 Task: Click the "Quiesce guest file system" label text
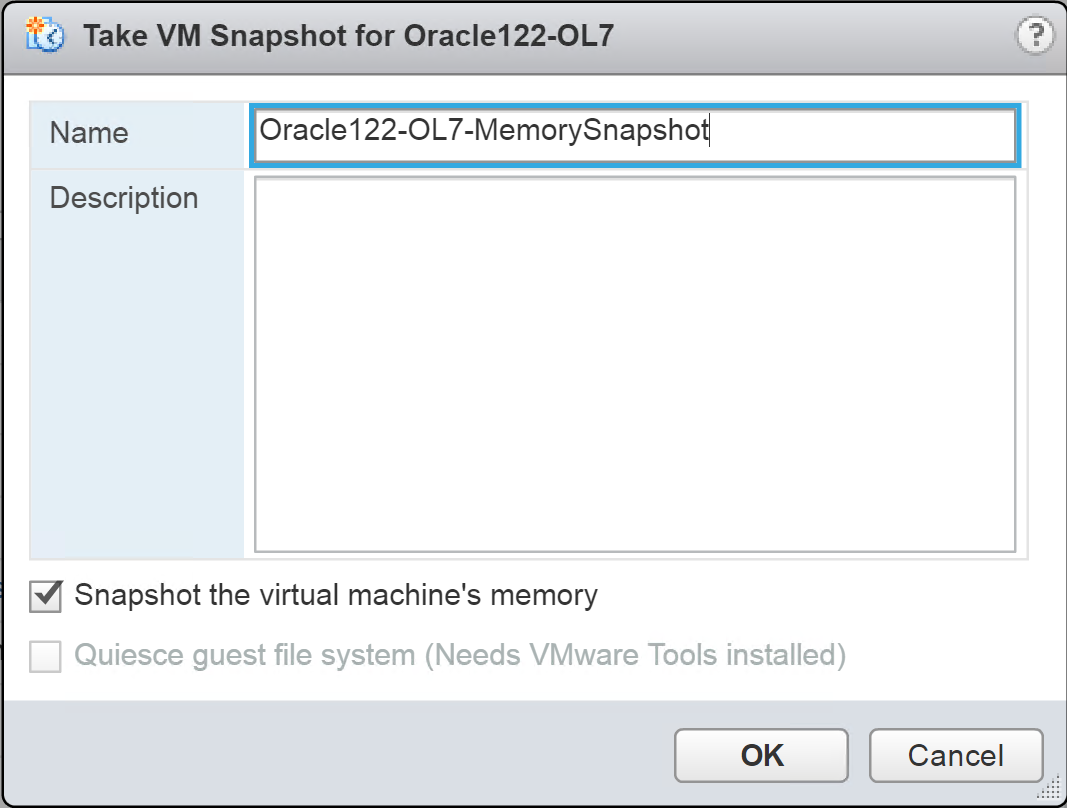(x=245, y=656)
